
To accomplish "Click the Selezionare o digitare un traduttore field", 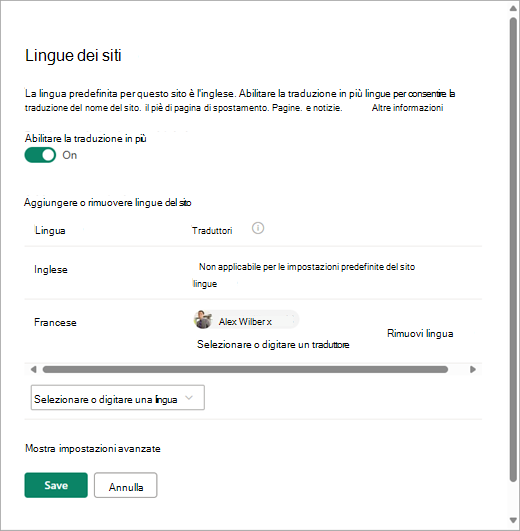I will [x=273, y=345].
